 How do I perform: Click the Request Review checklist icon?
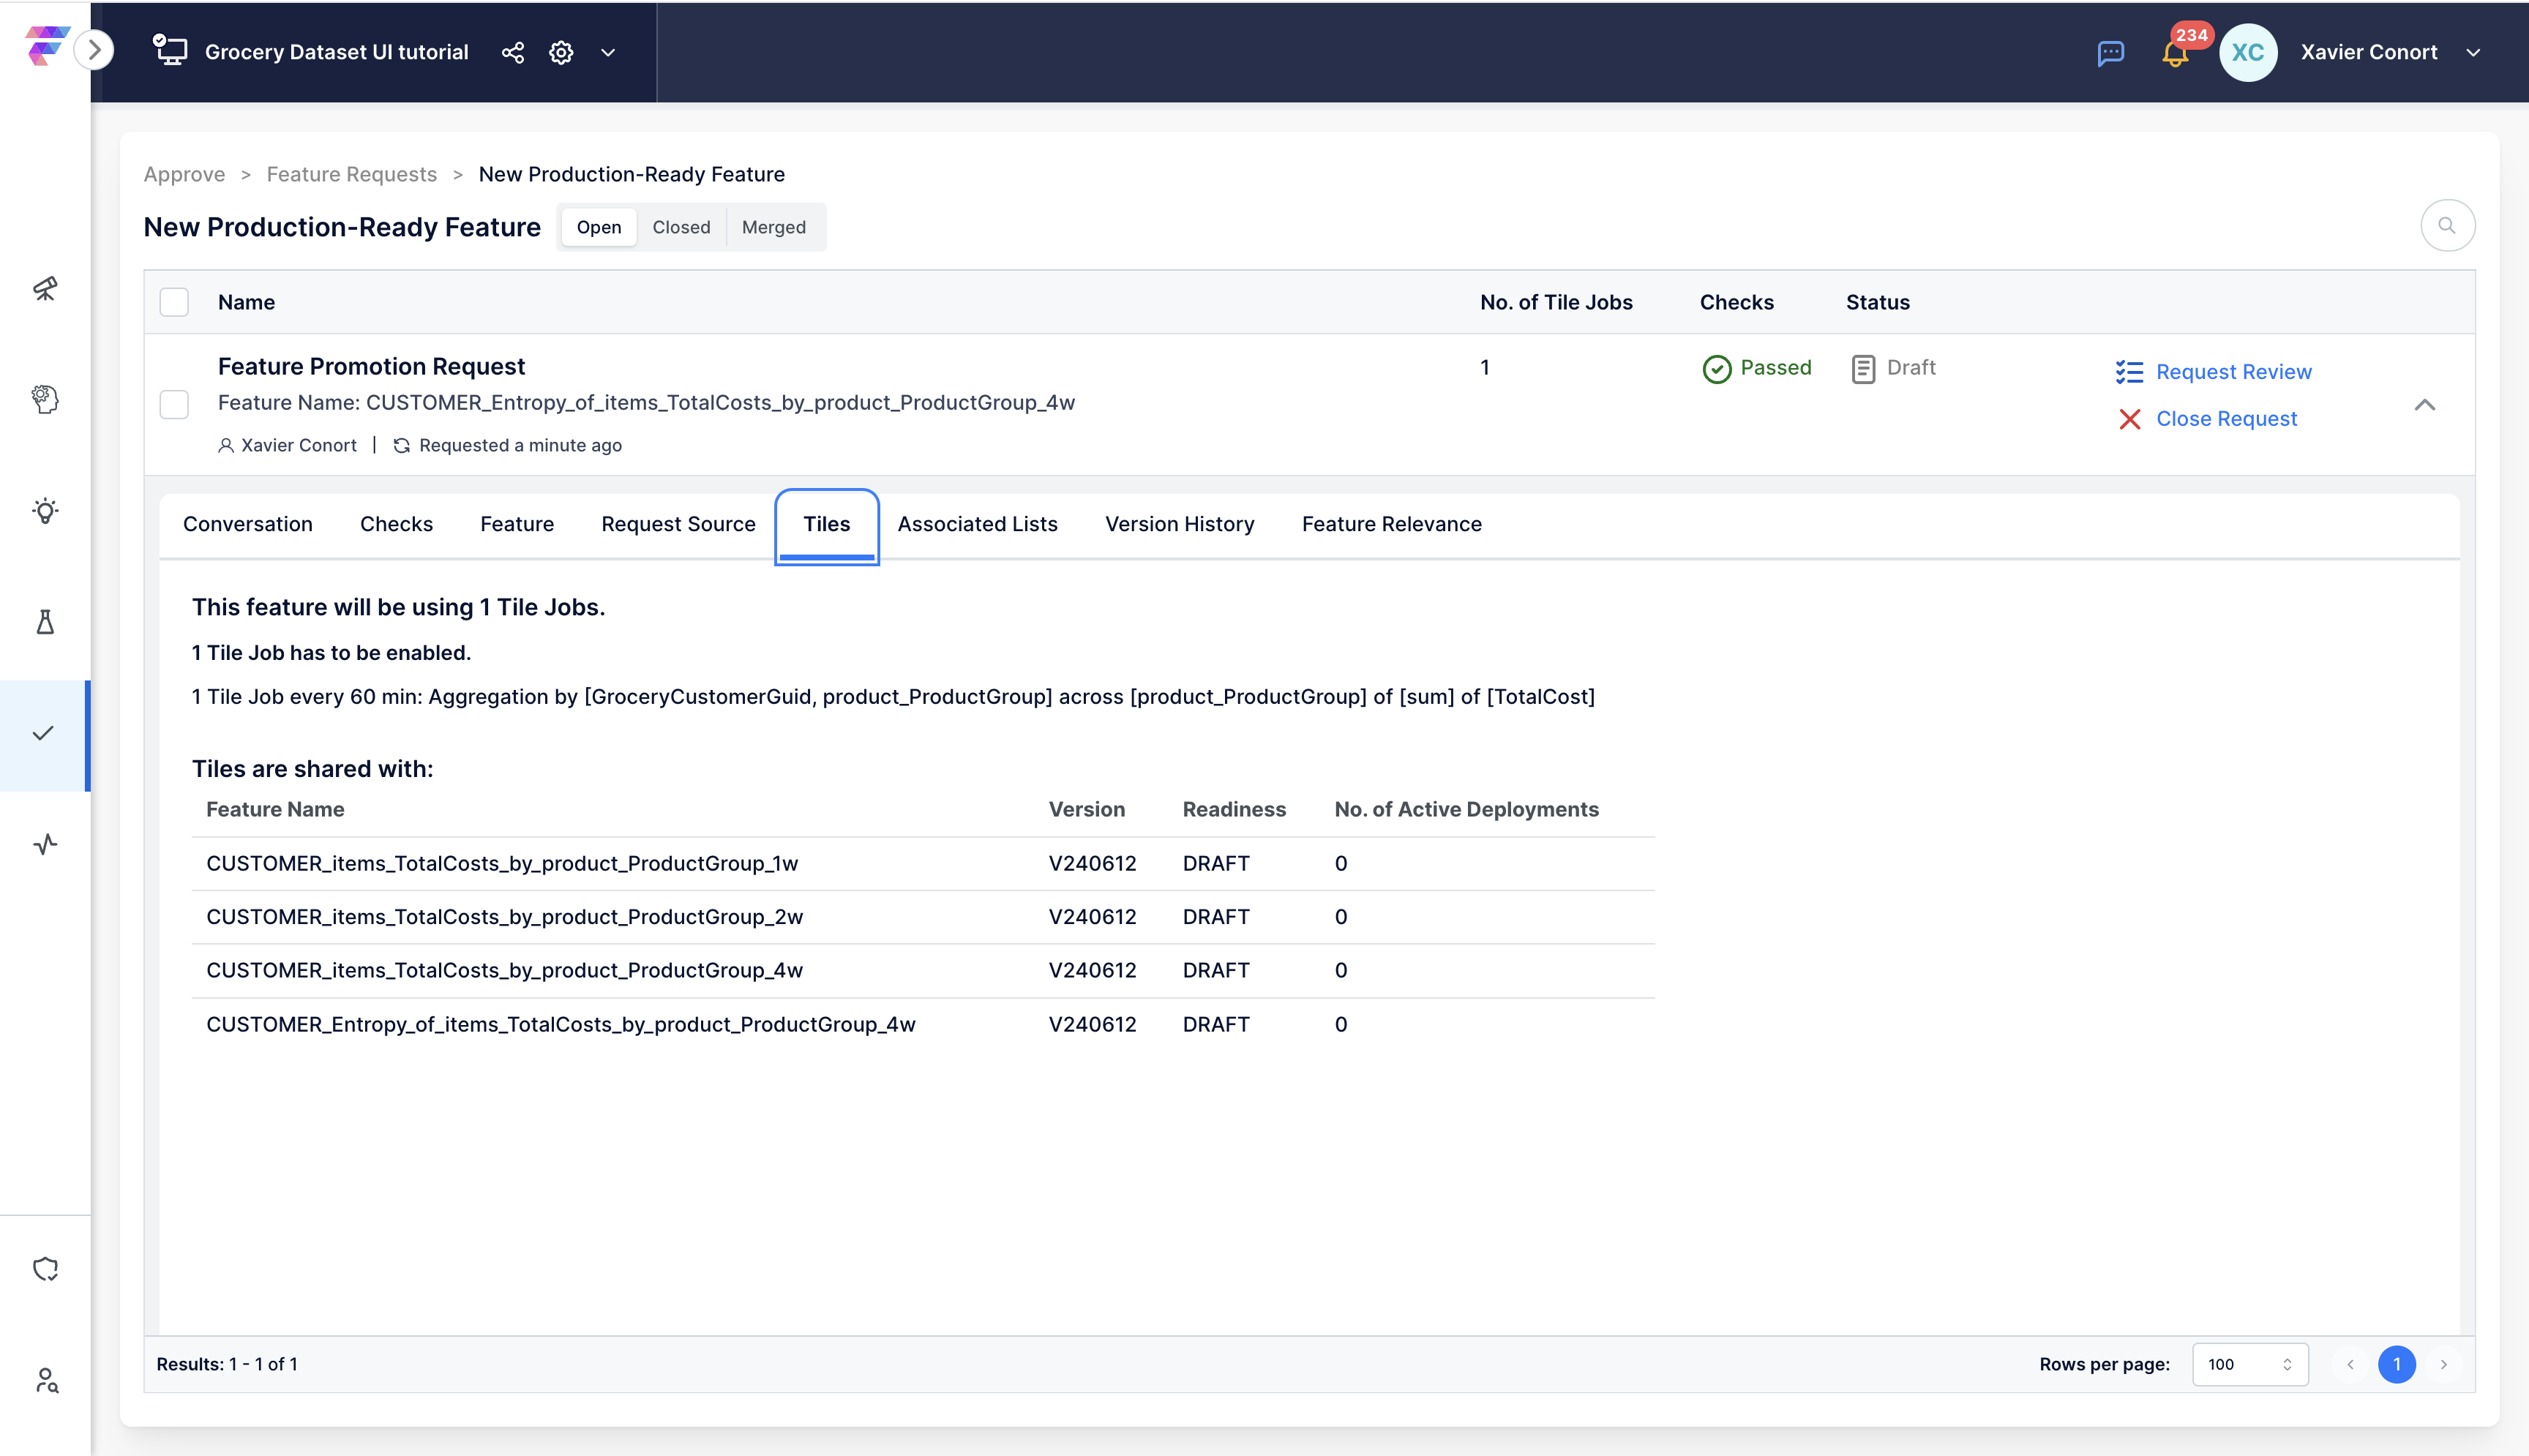2129,372
